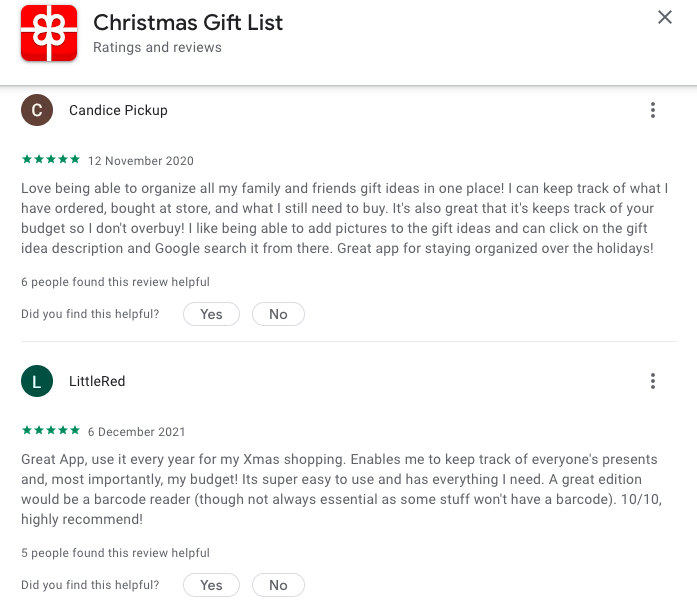Image resolution: width=697 pixels, height=608 pixels.
Task: Click the 6 December 2021 review date
Action: 136,432
